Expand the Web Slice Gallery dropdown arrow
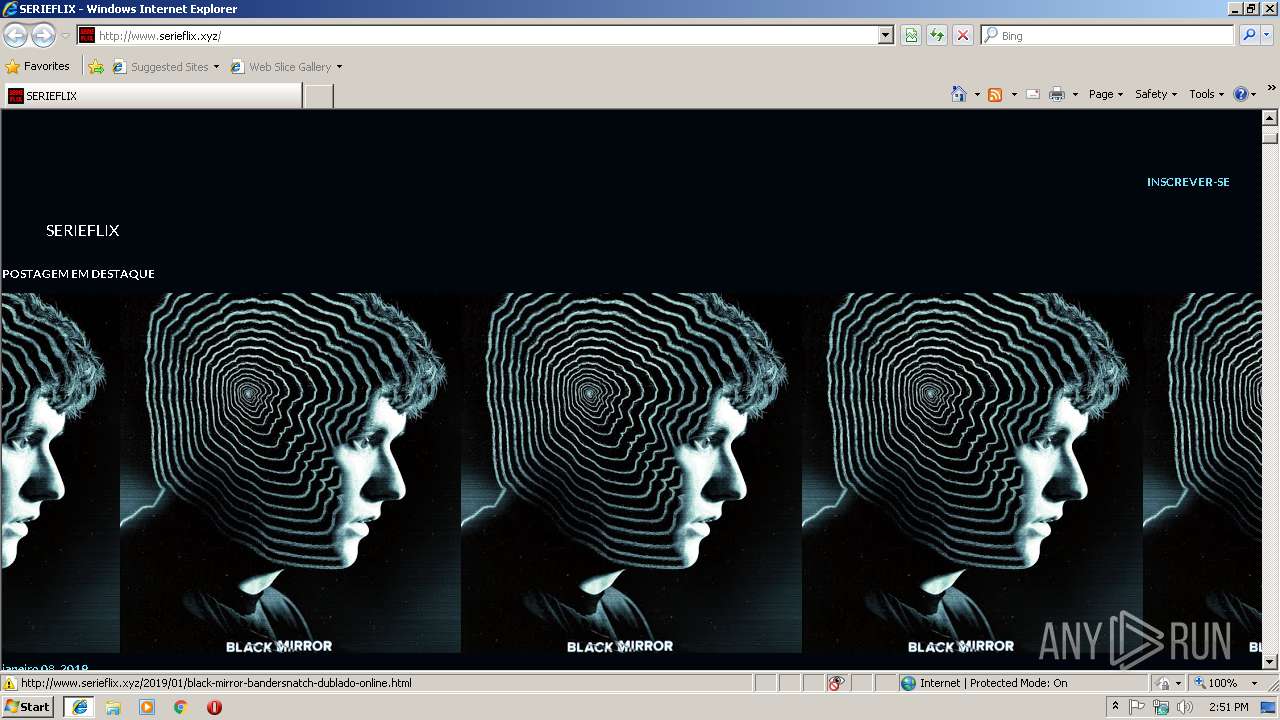 tap(339, 67)
